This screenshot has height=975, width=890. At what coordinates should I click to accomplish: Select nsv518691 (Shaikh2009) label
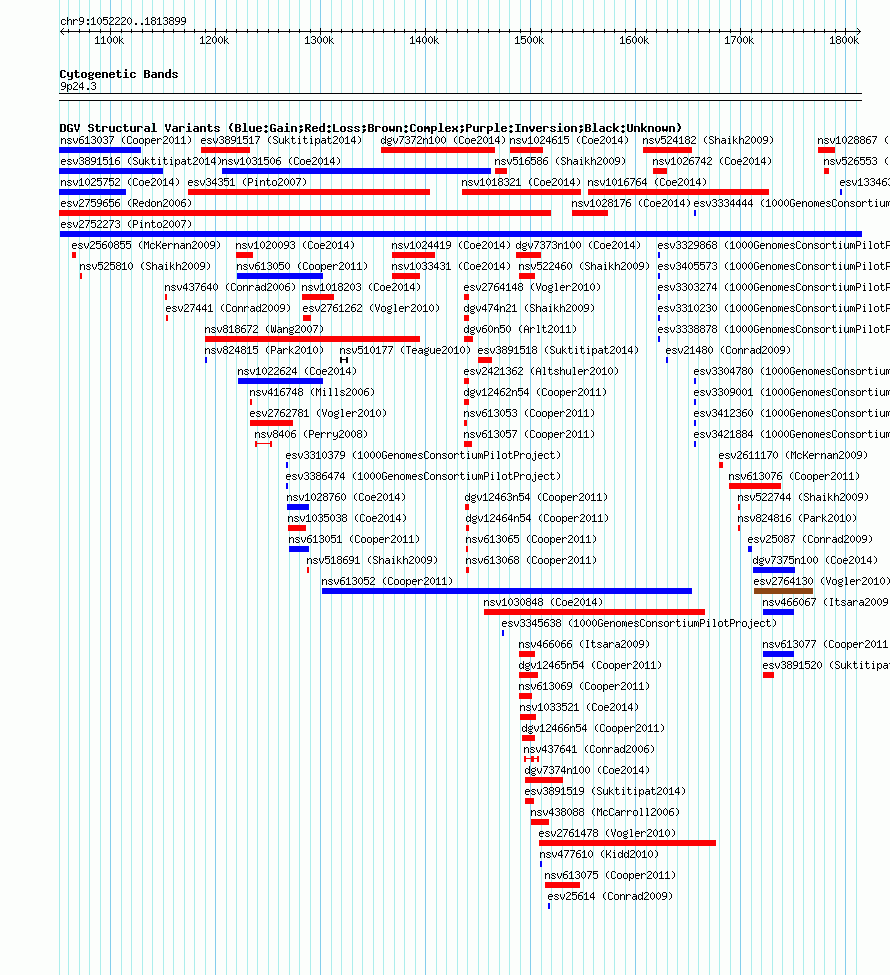372,560
